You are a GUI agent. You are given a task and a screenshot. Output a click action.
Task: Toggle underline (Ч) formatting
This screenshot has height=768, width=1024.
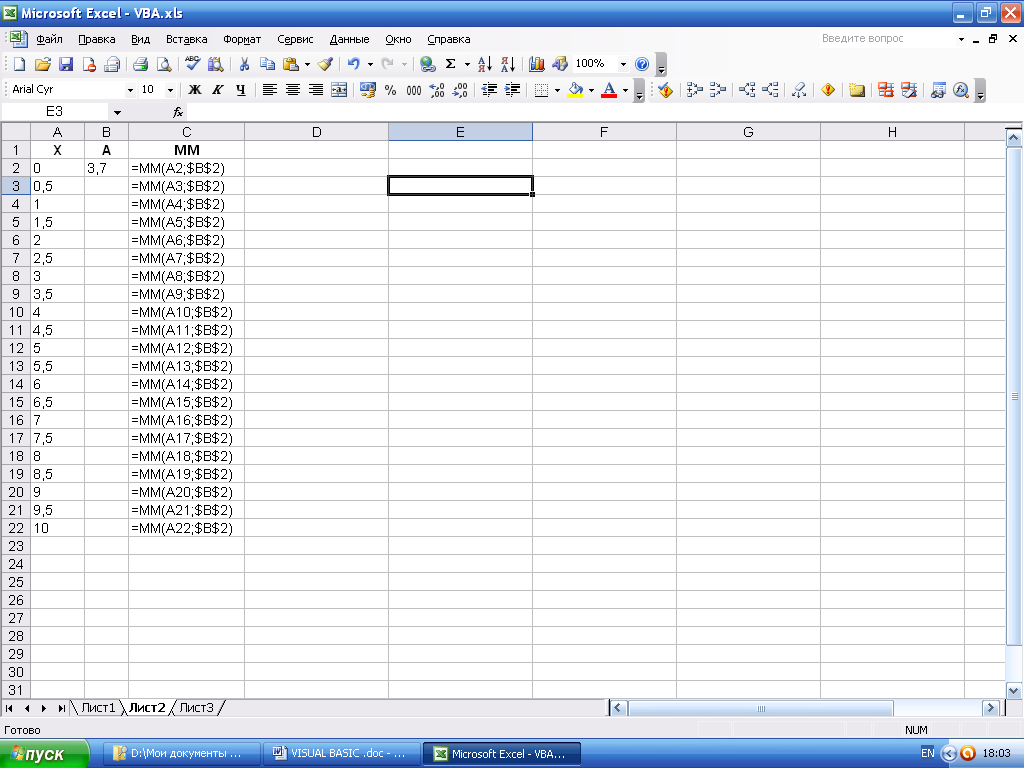tap(240, 90)
